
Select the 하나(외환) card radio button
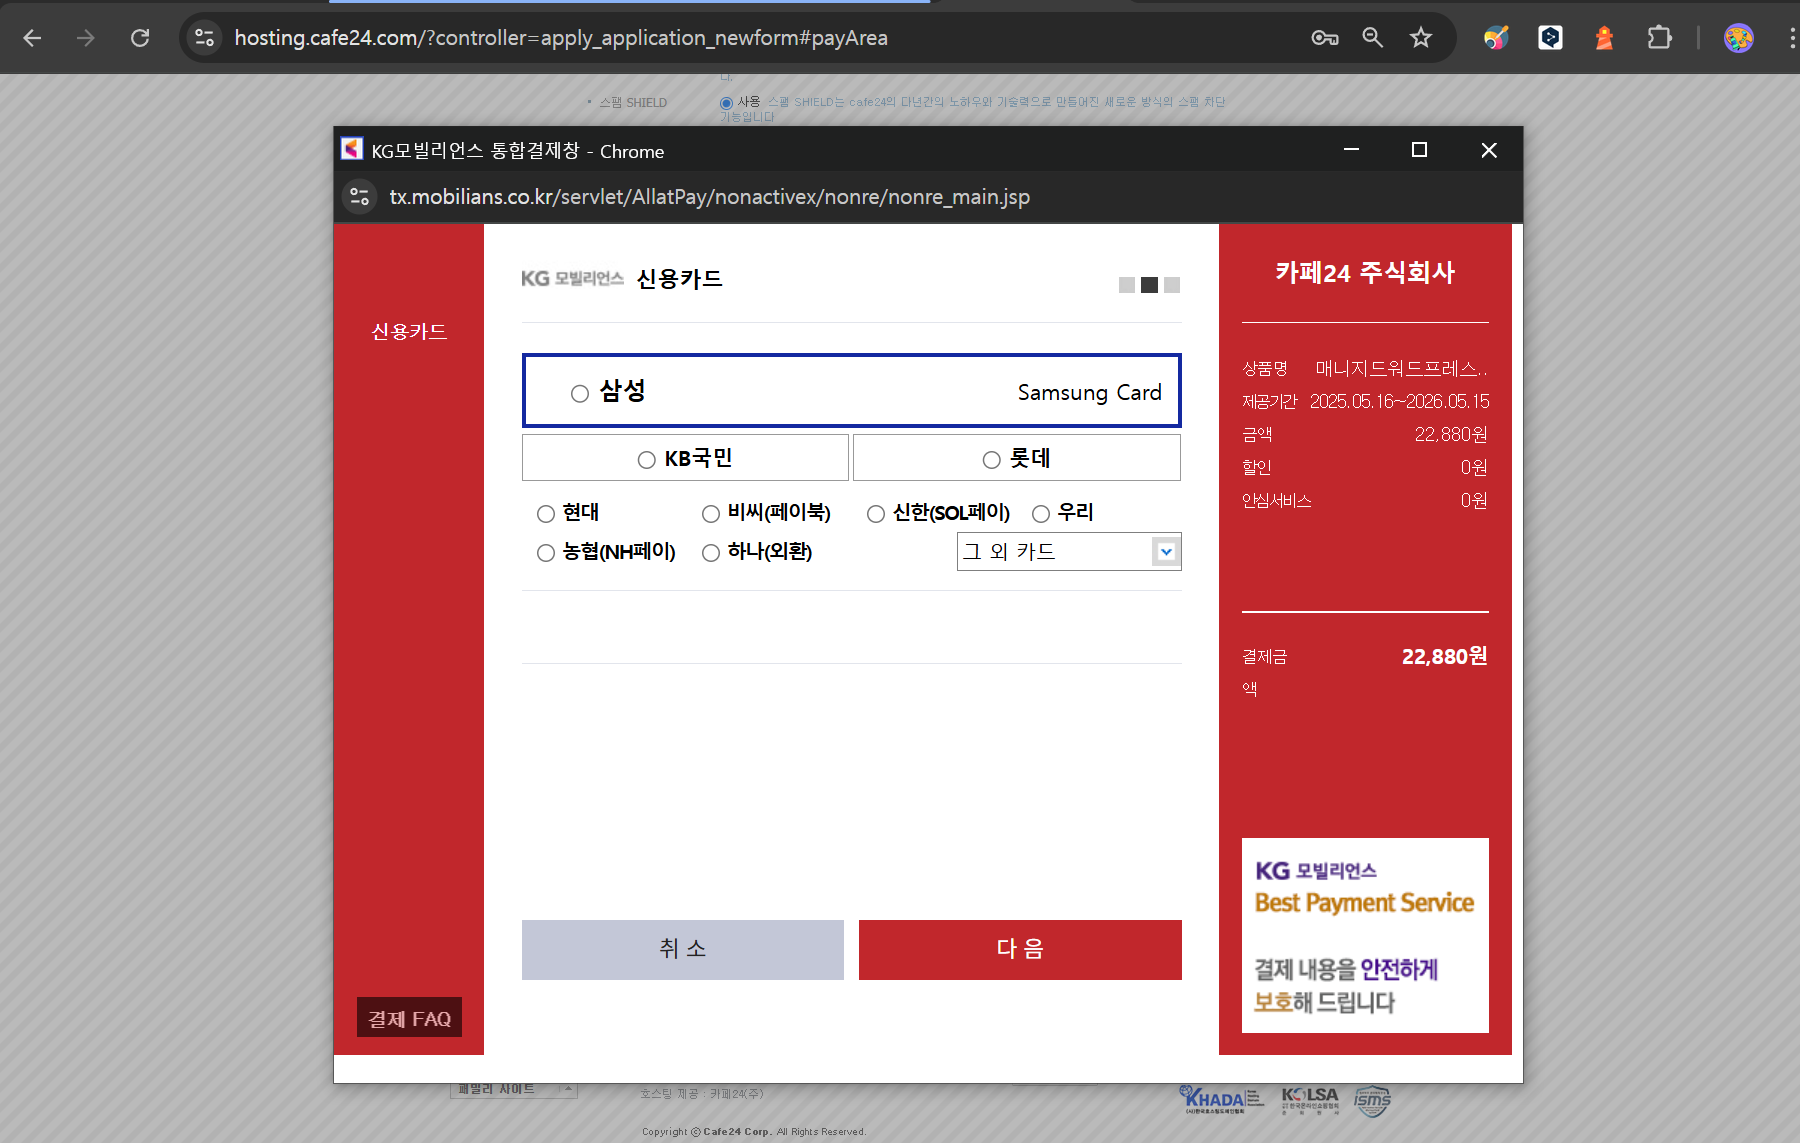pos(711,553)
